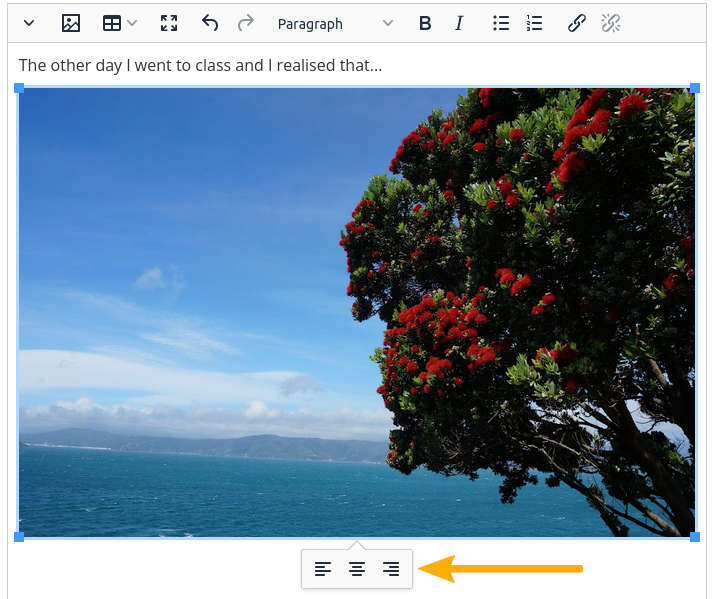
Task: Open the Paragraph style dropdown
Action: [334, 23]
